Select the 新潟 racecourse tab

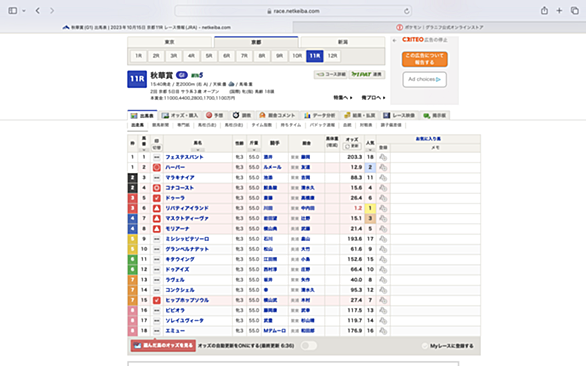coord(343,42)
